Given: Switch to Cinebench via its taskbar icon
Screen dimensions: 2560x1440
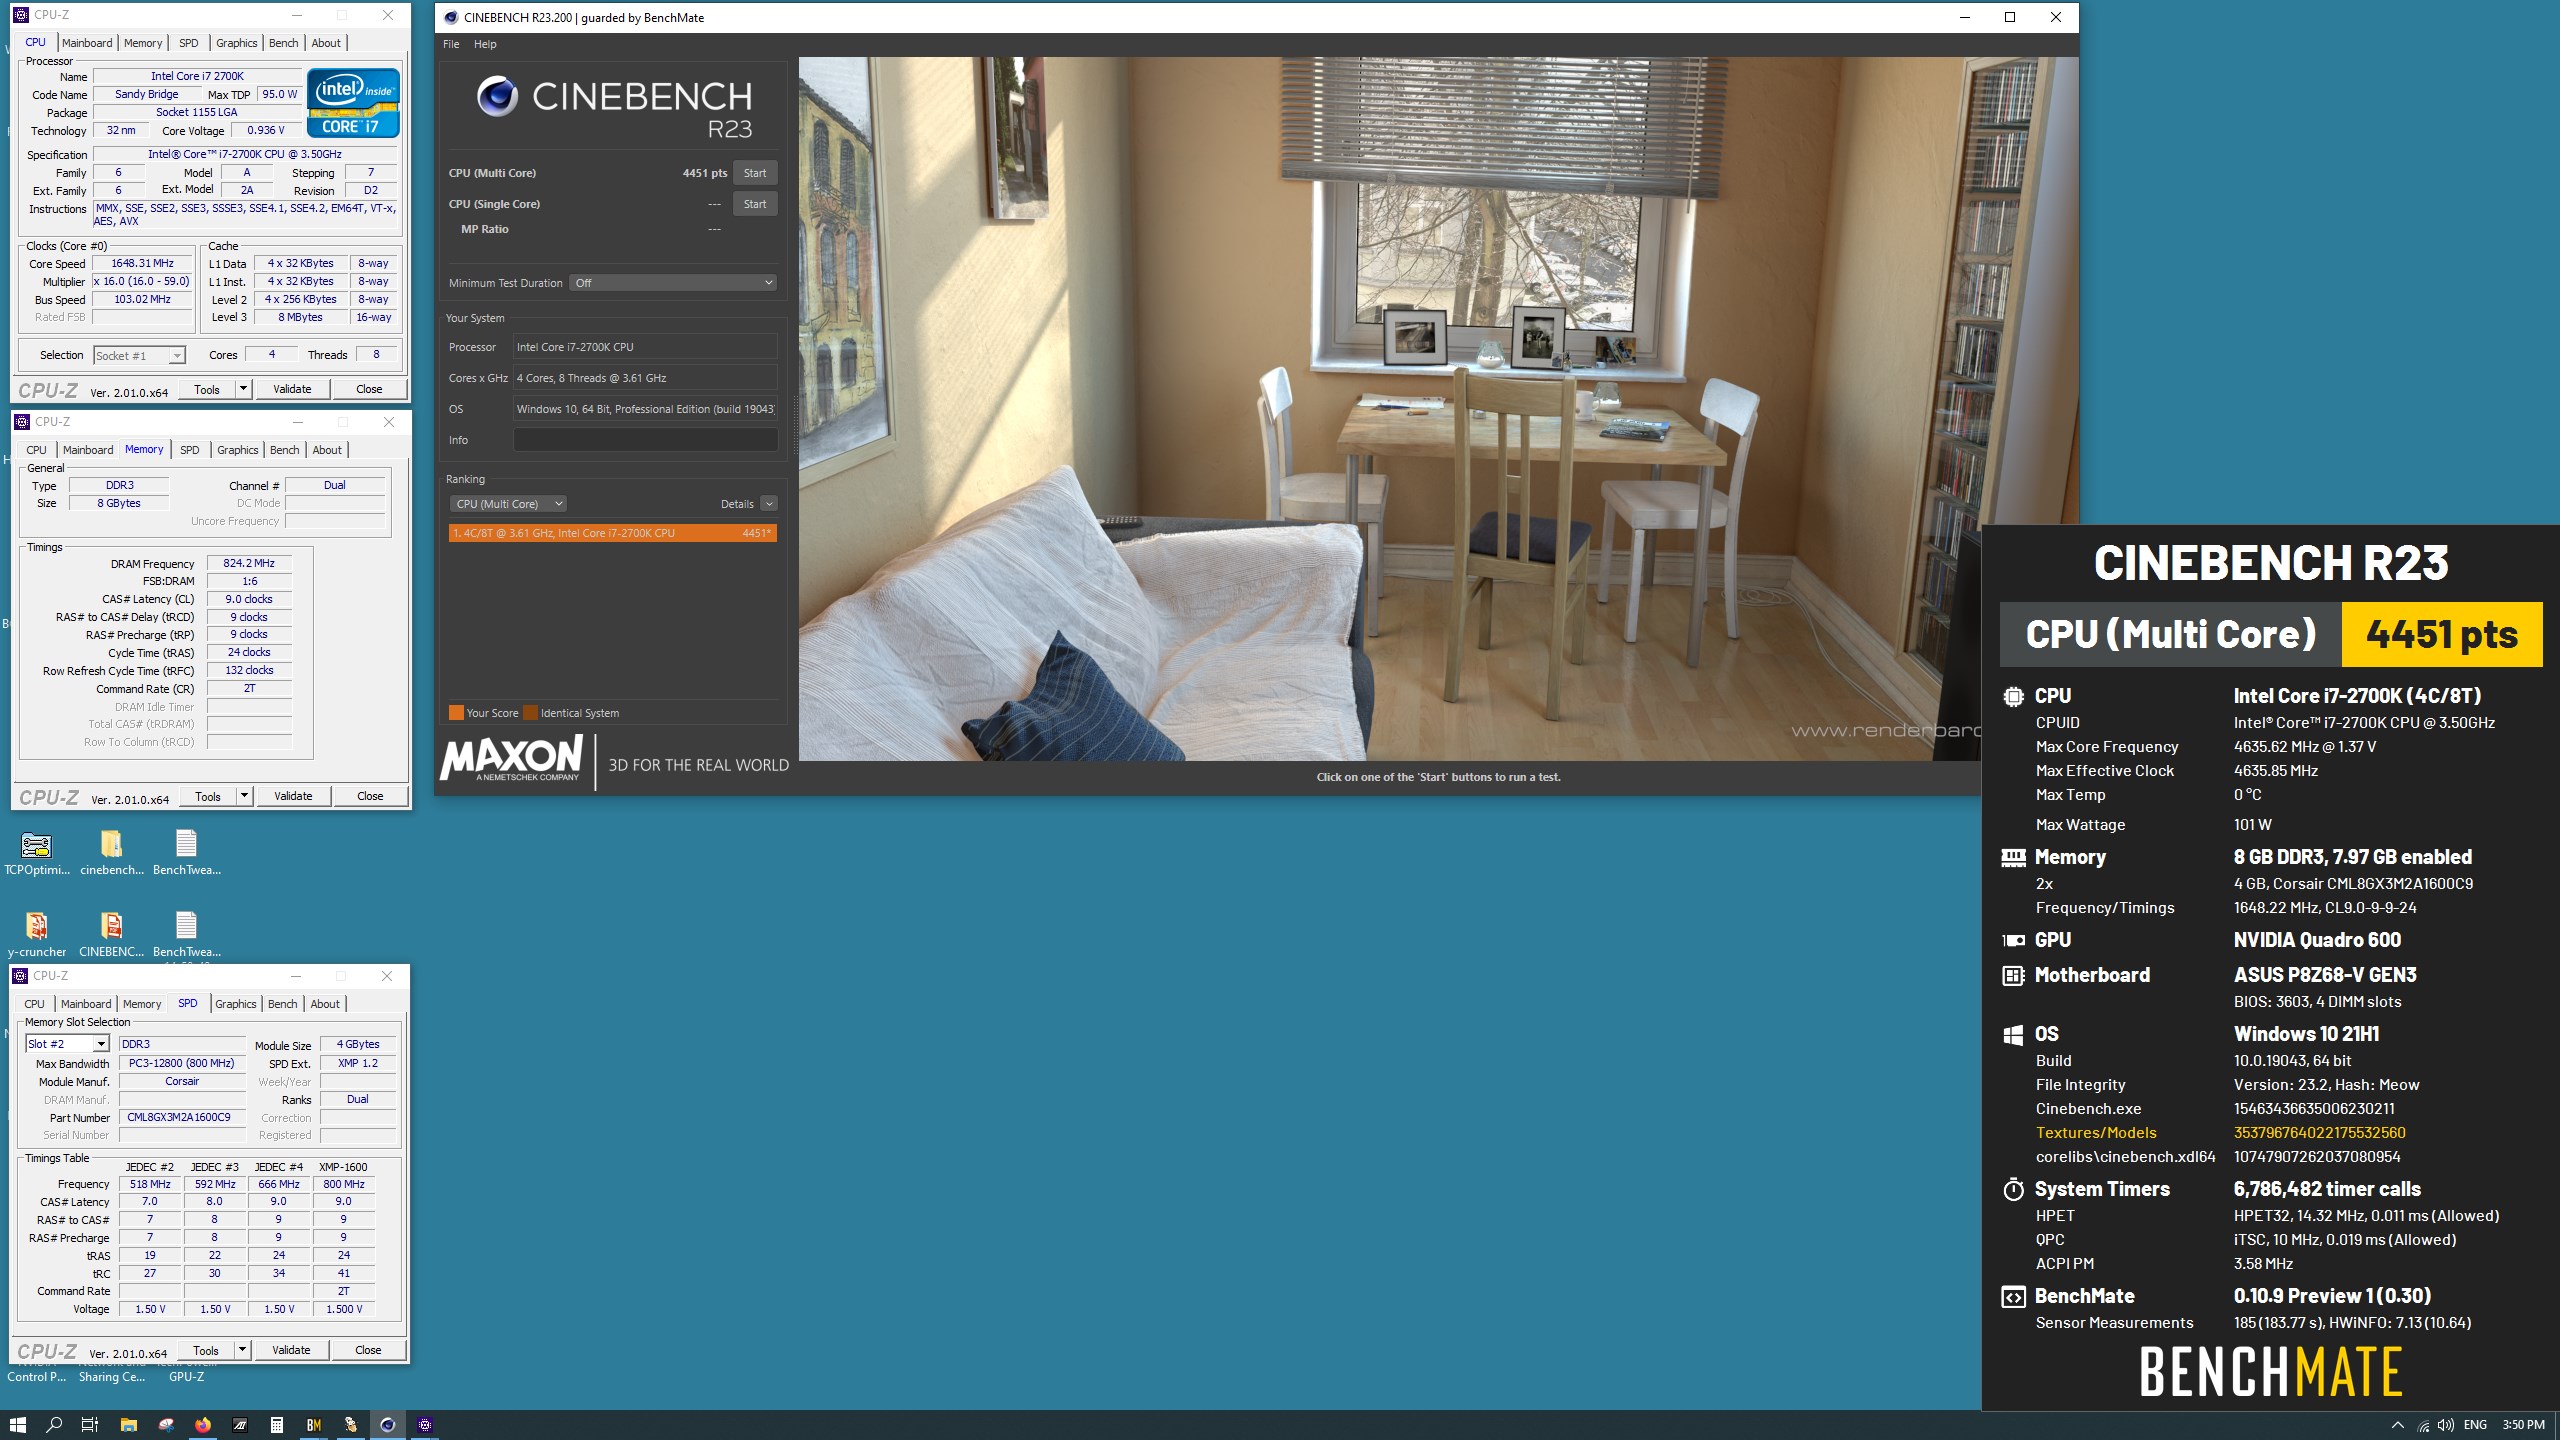Looking at the screenshot, I should (388, 1425).
